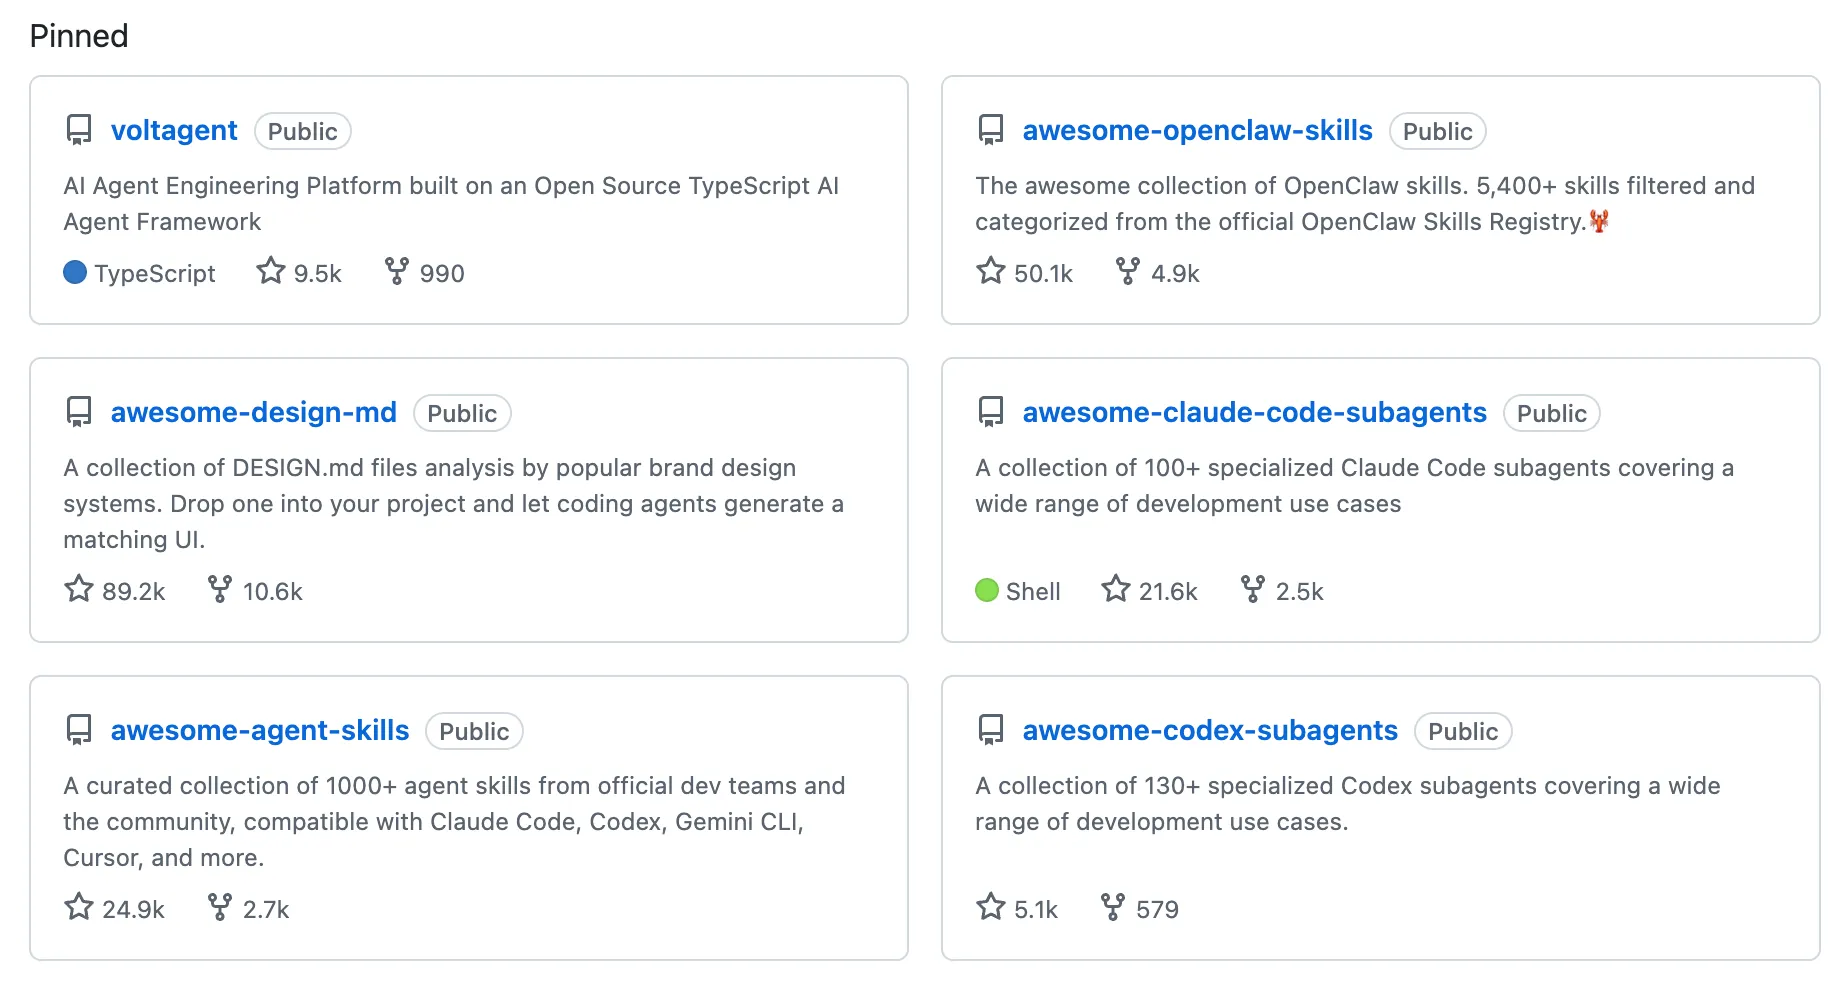The image size is (1840, 984).
Task: Click the repository icon beside awesome-design-md
Action: pyautogui.click(x=79, y=413)
